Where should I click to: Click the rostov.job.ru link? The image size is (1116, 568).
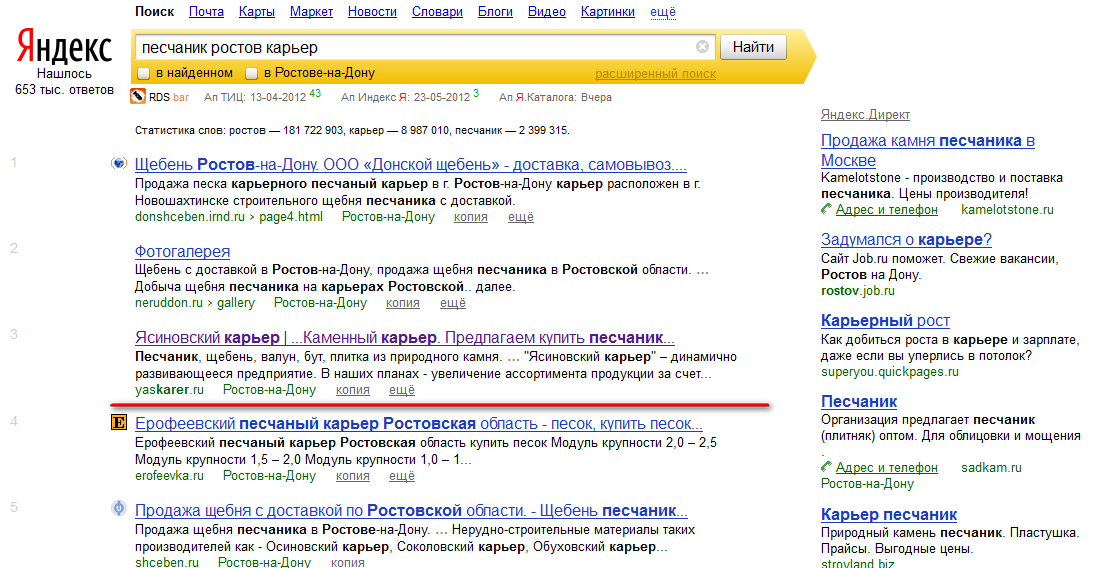pos(858,291)
